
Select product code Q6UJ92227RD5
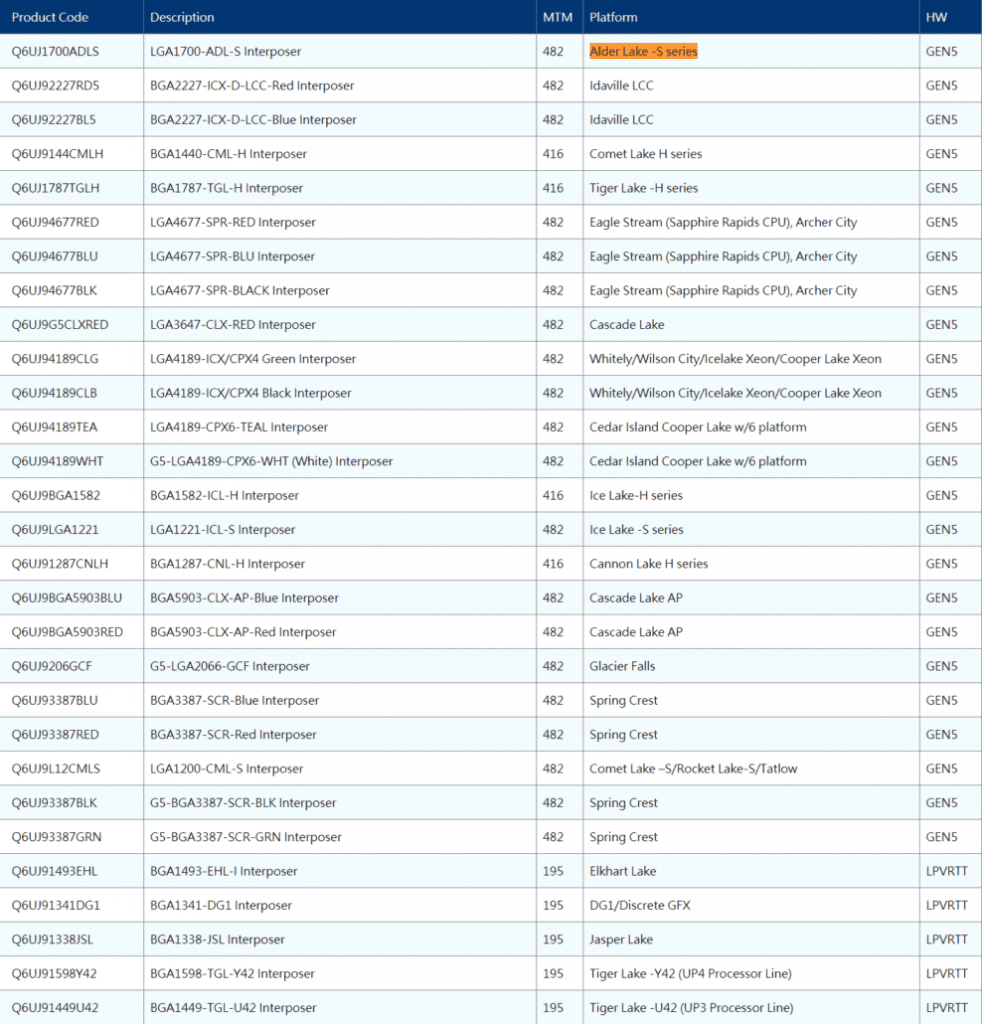pyautogui.click(x=55, y=86)
